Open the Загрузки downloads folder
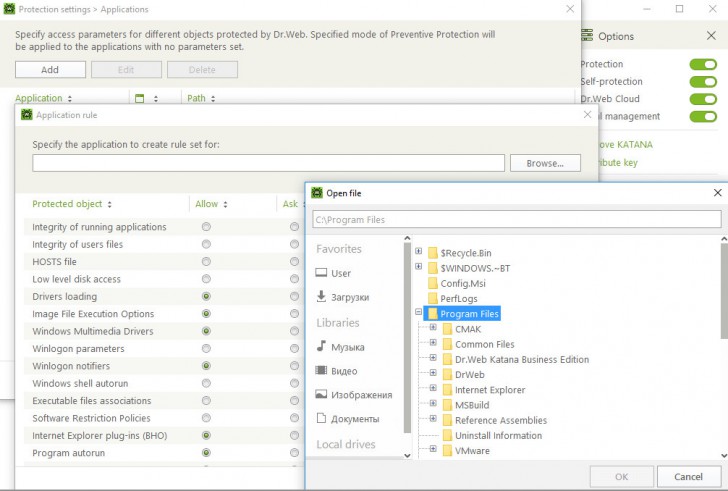This screenshot has height=491, width=728. [322, 297]
